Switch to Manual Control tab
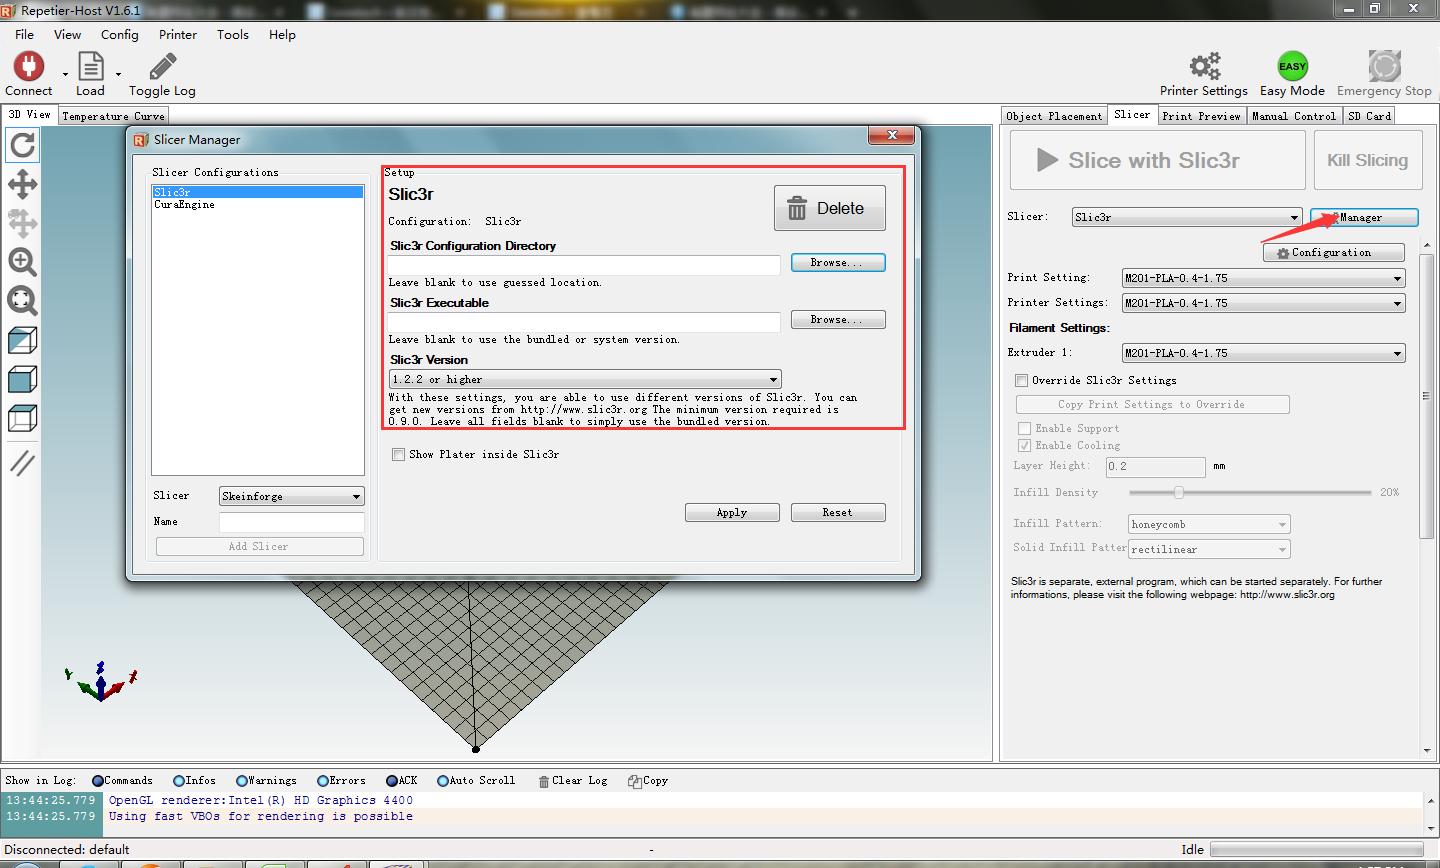Screen dimensions: 1440x868 1294,116
